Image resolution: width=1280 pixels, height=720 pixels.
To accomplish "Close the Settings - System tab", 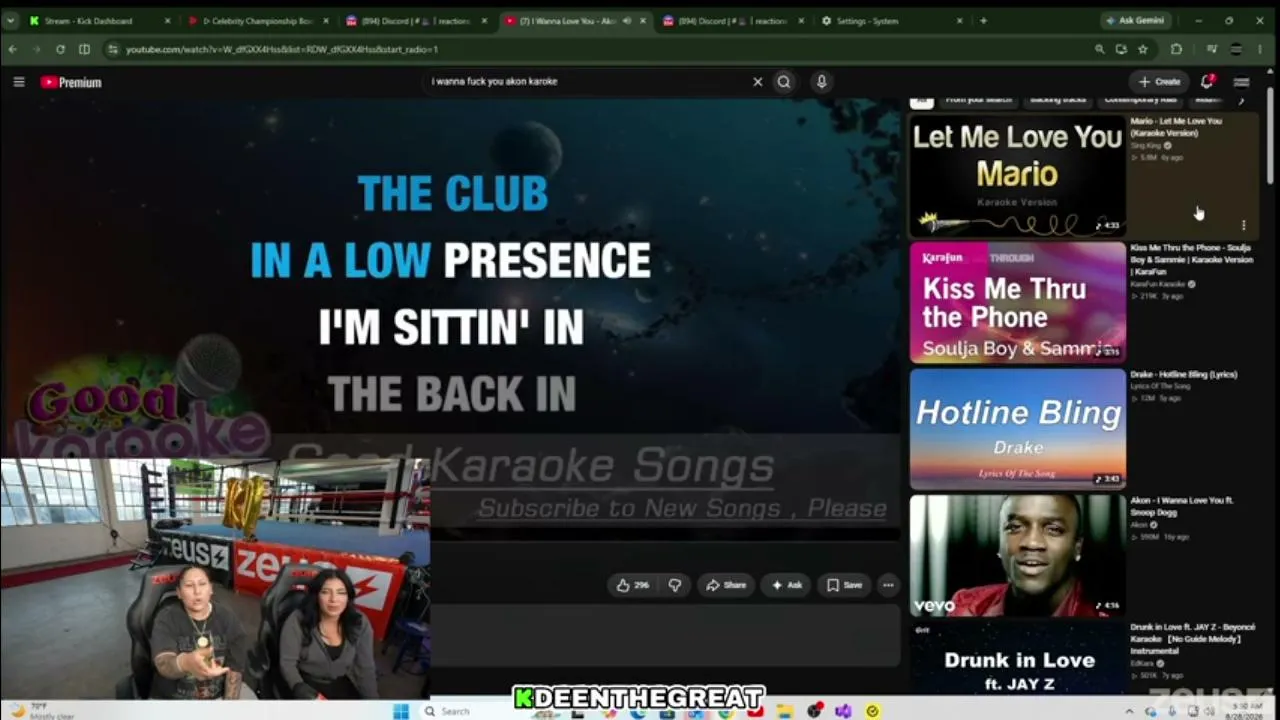I will (960, 21).
